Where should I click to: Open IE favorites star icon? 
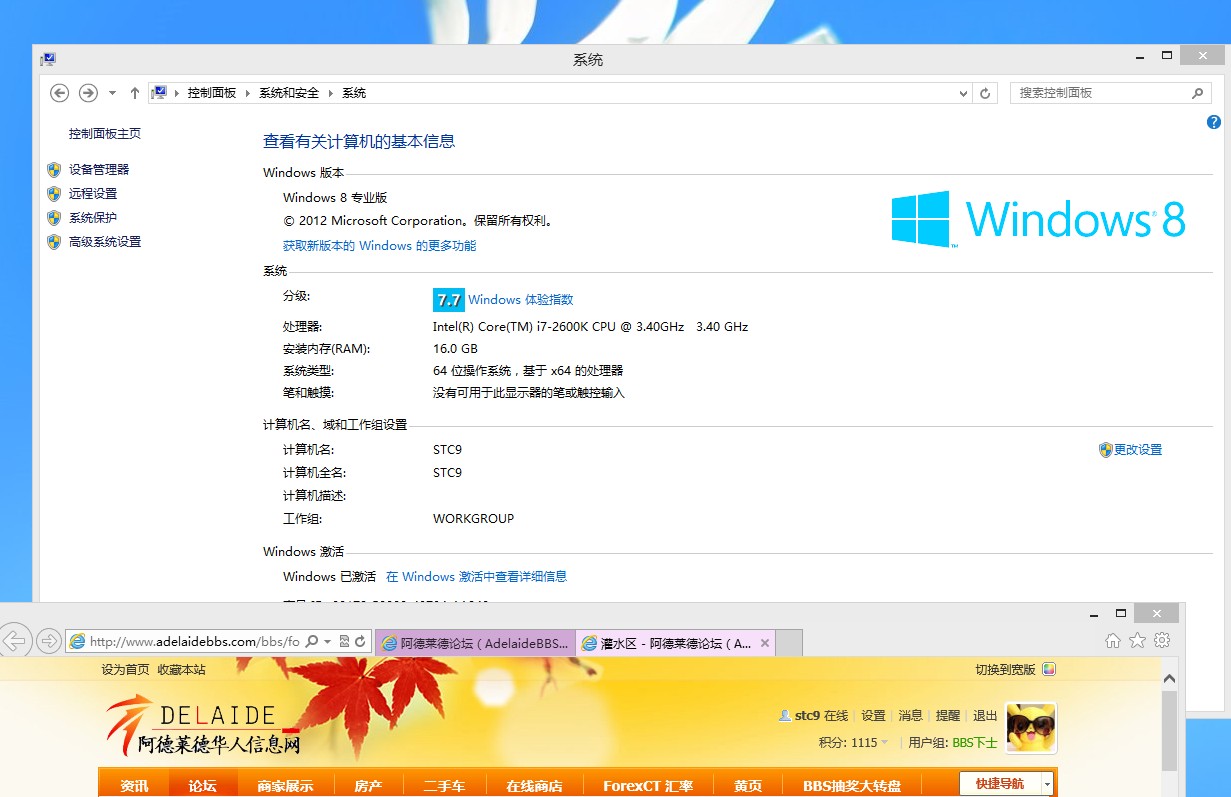[1137, 640]
